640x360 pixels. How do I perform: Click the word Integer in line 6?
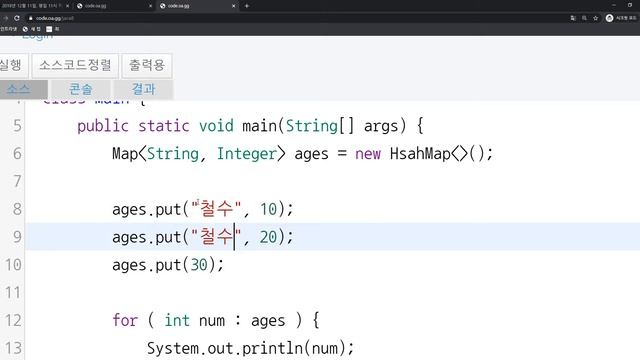click(x=247, y=154)
